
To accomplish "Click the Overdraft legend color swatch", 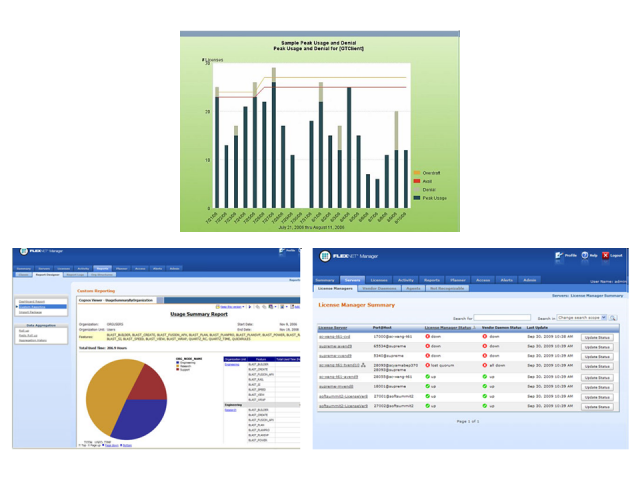I will [417, 173].
